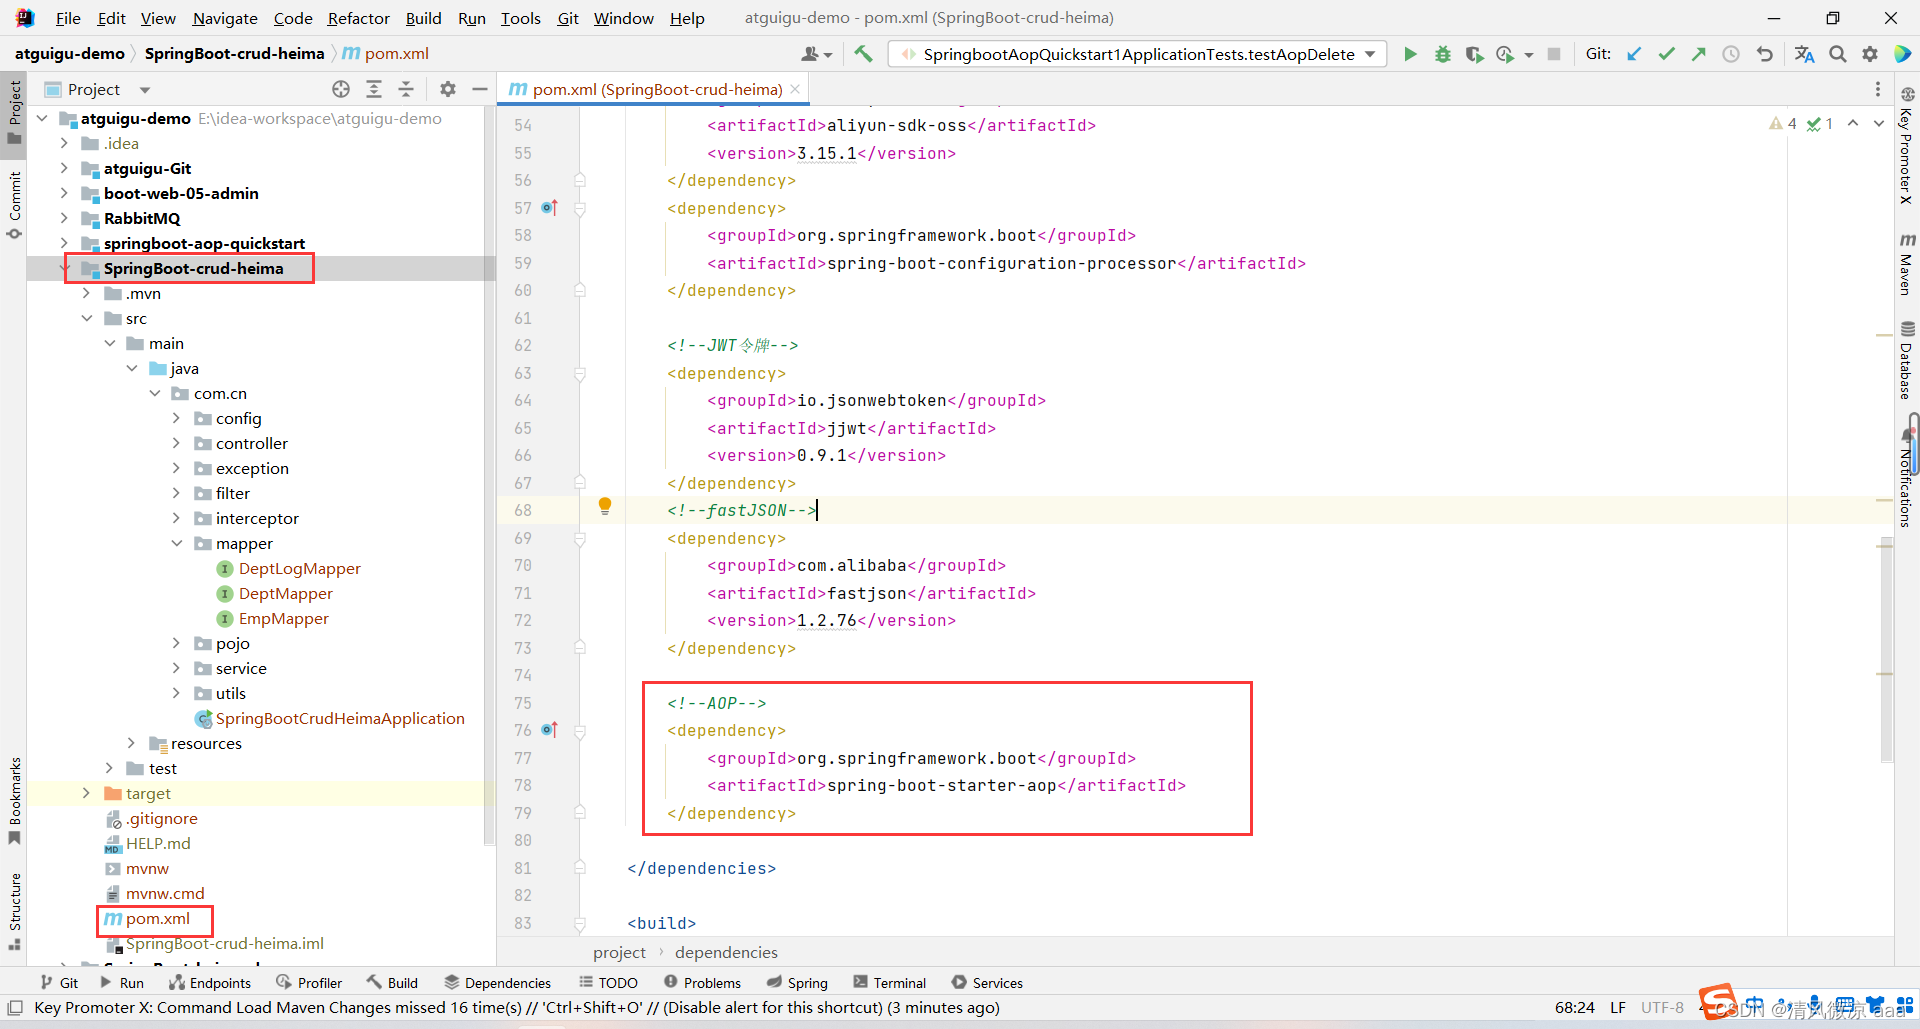The height and width of the screenshot is (1029, 1920).
Task: Open the Notifications side panel
Action: point(1907,478)
